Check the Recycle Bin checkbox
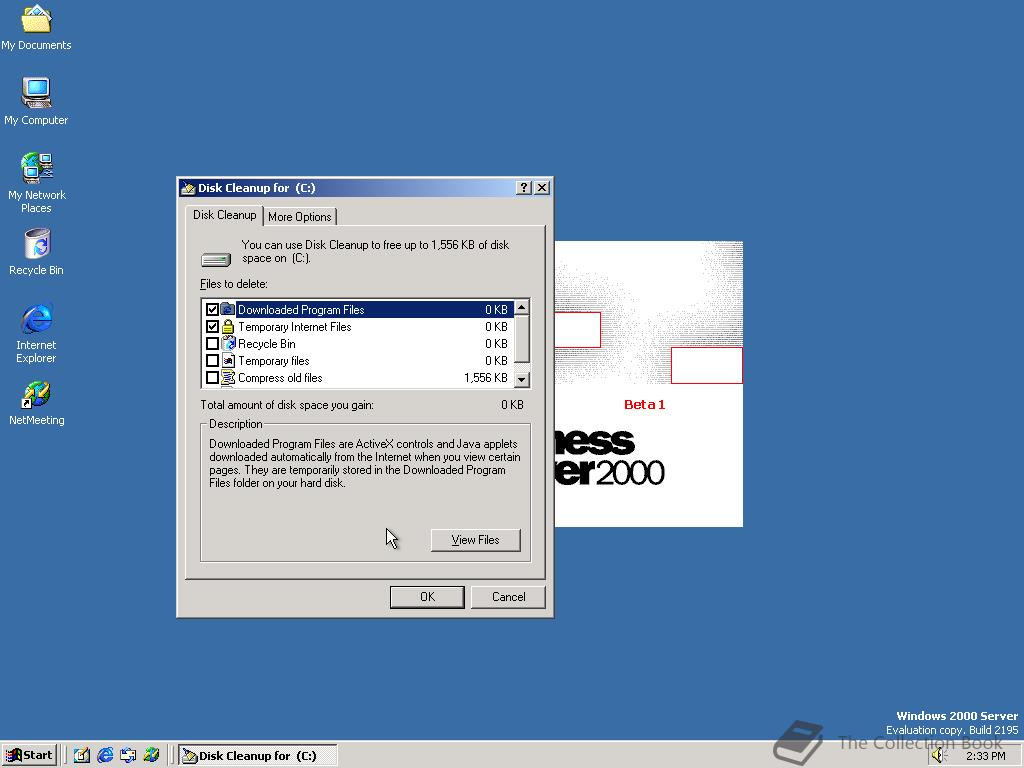The image size is (1024, 768). [212, 343]
